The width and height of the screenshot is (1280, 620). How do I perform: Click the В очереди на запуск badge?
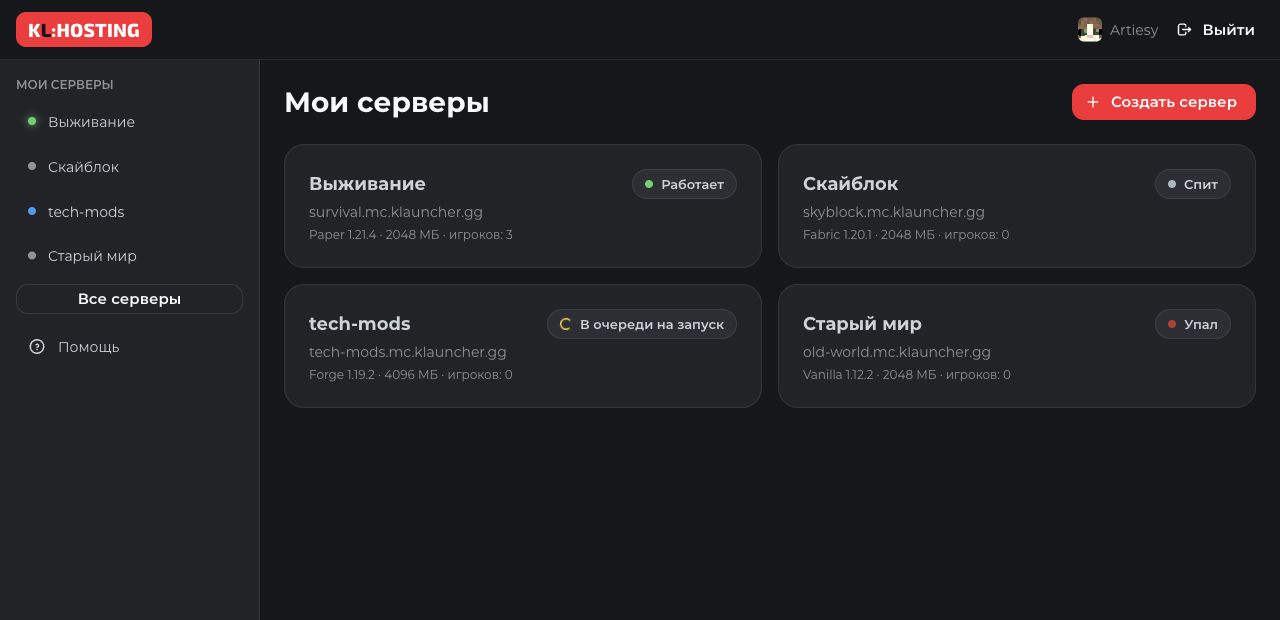[x=642, y=324]
